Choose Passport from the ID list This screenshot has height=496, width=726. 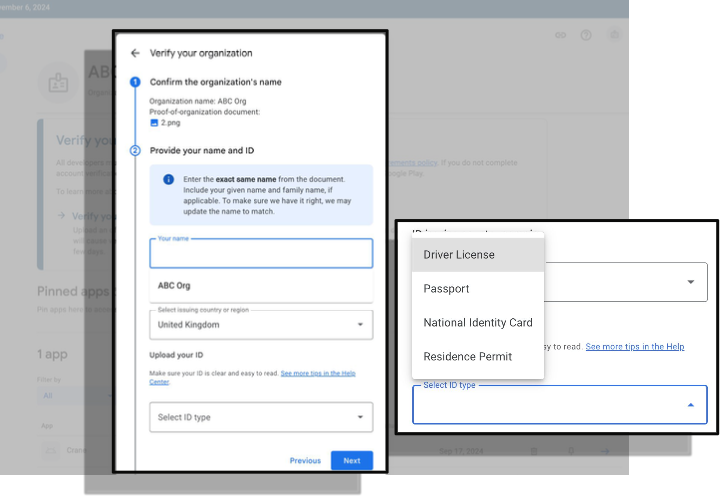(x=478, y=289)
